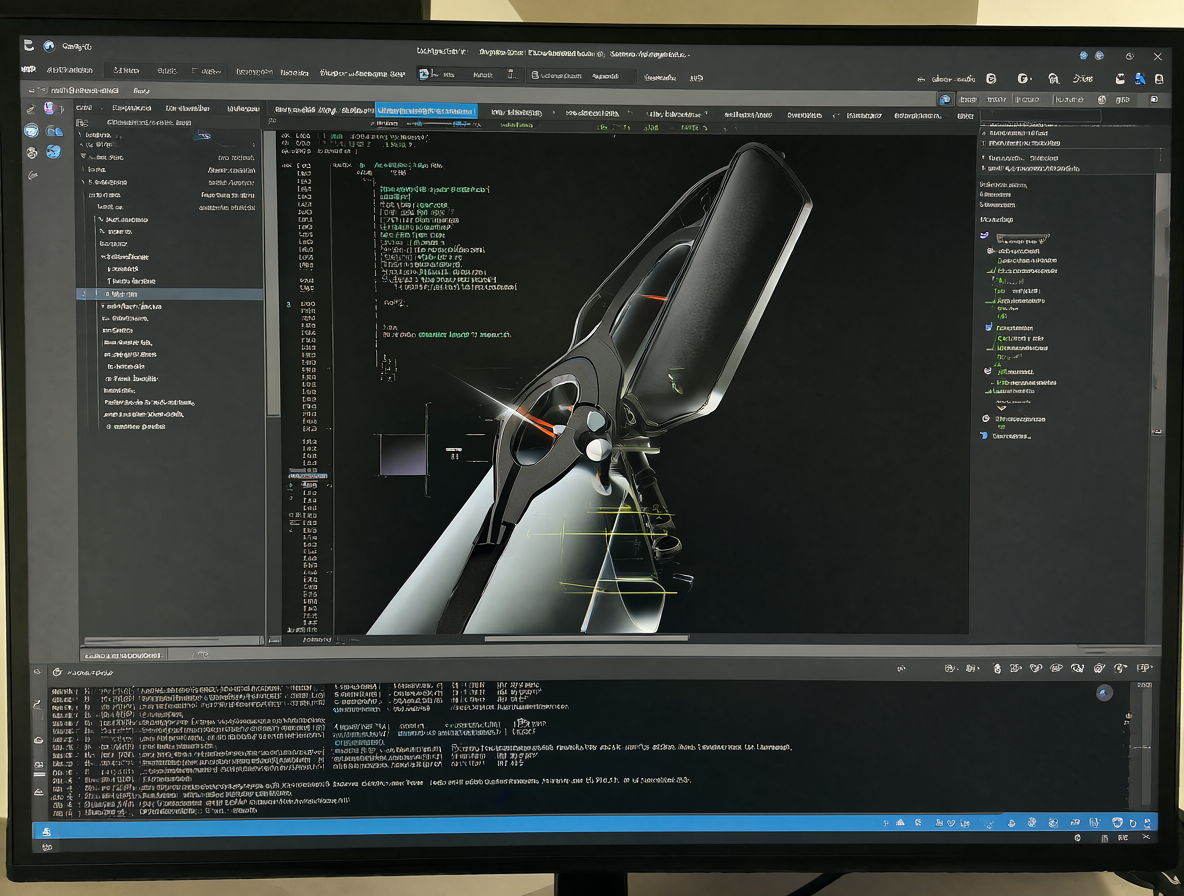Click the blue picture icon in the top toolbar
This screenshot has width=1184, height=896.
[x=424, y=74]
